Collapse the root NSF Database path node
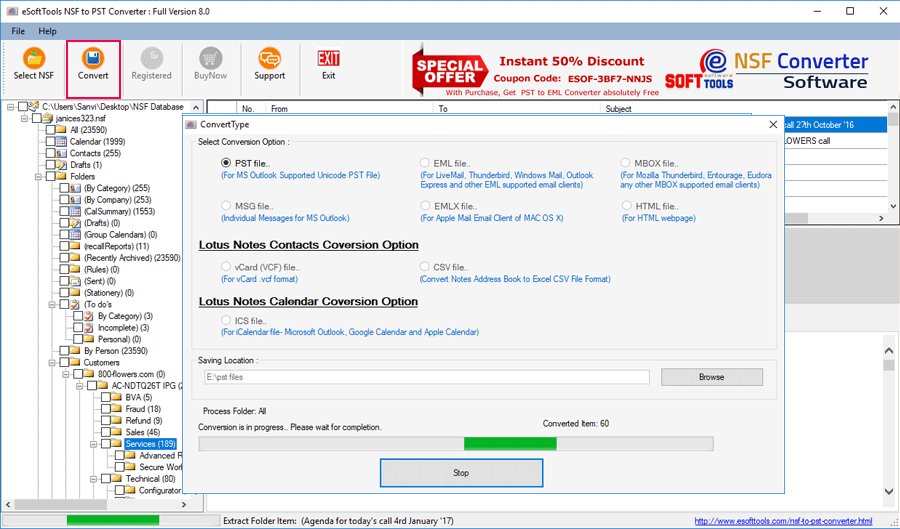Viewport: 900px width, 529px height. tap(10, 107)
